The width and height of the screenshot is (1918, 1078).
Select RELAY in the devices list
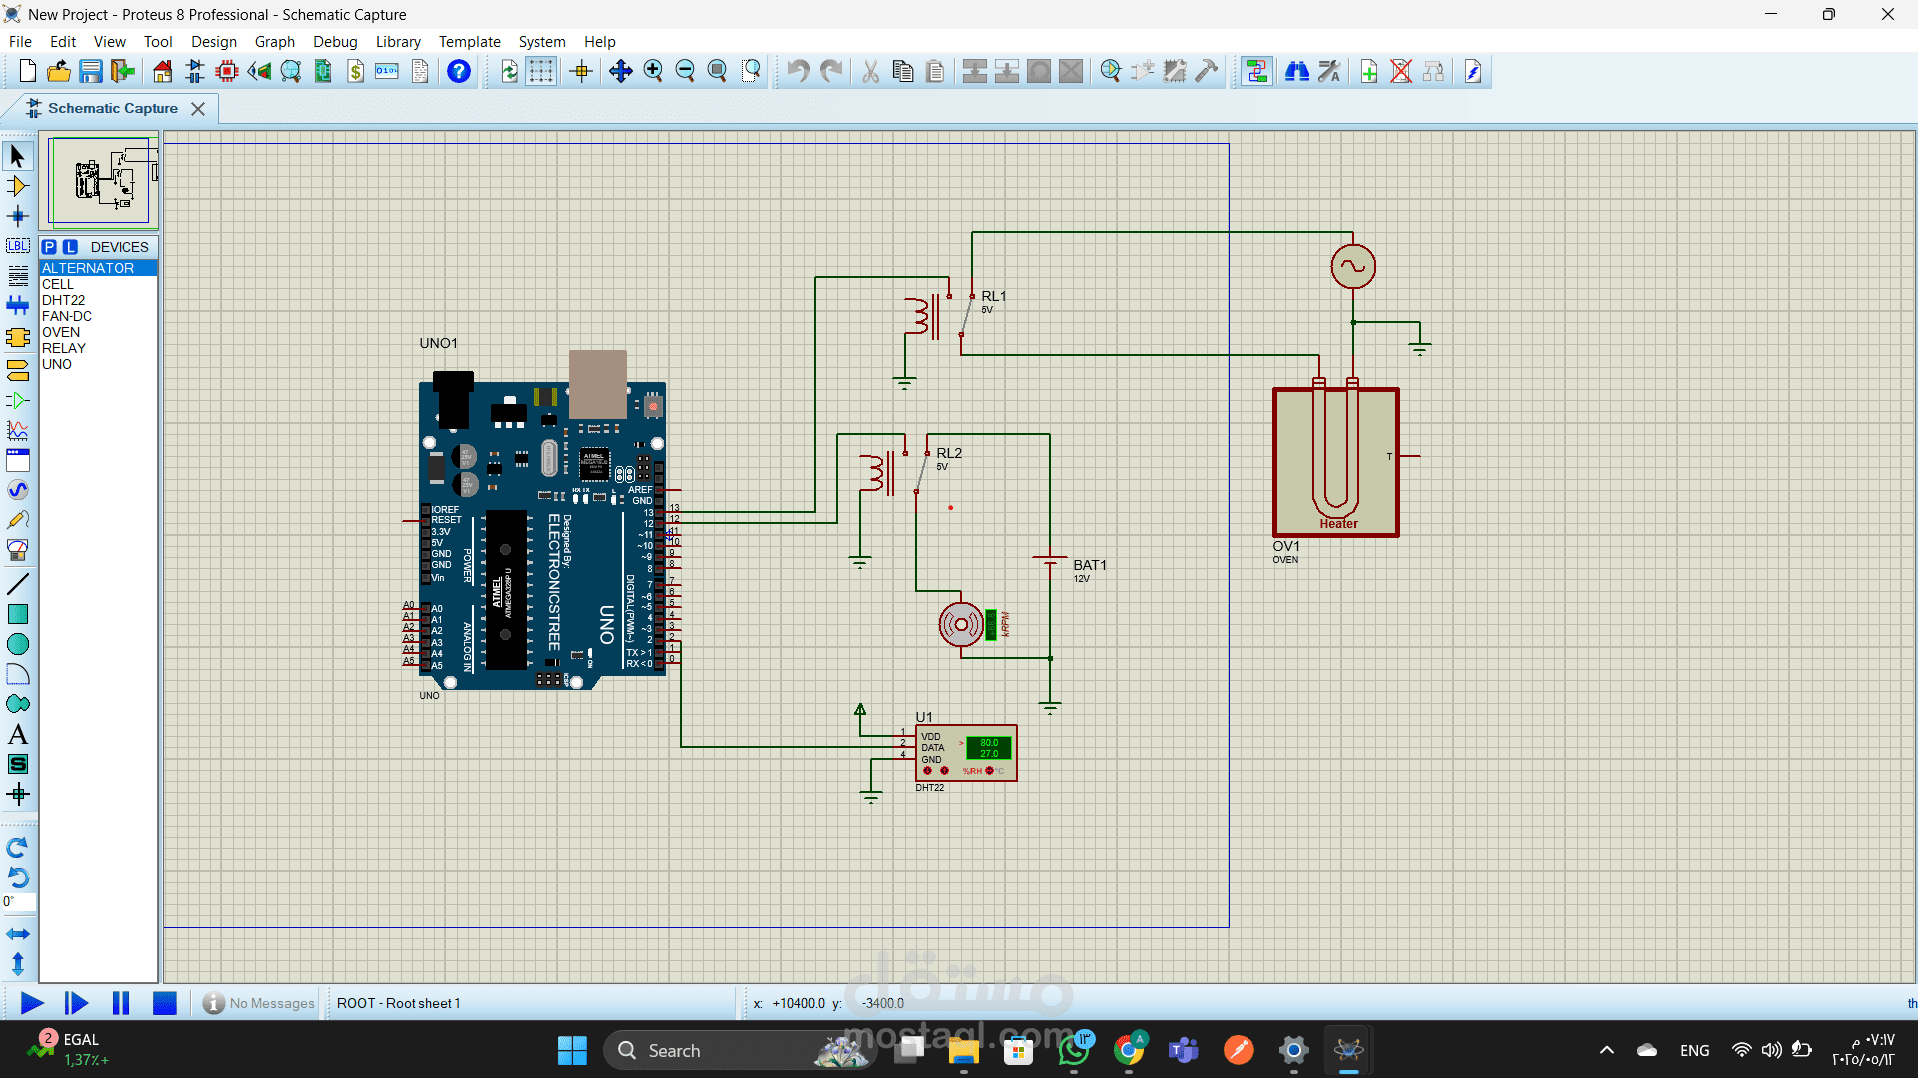pyautogui.click(x=98, y=348)
